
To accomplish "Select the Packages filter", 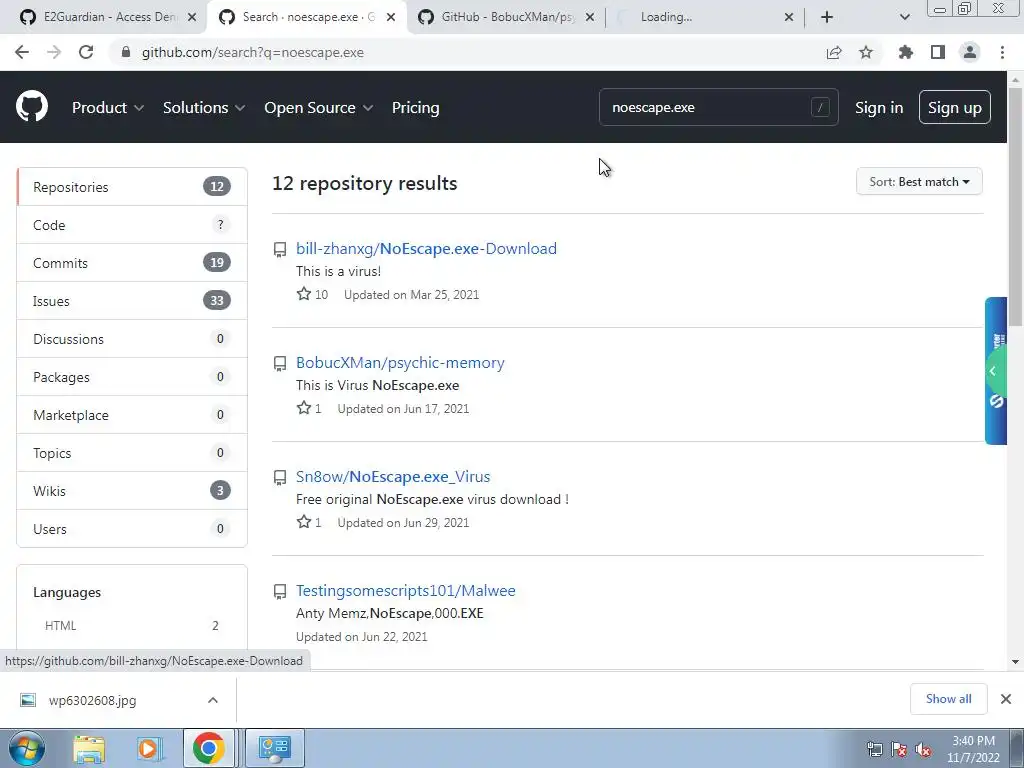I will click(x=132, y=377).
